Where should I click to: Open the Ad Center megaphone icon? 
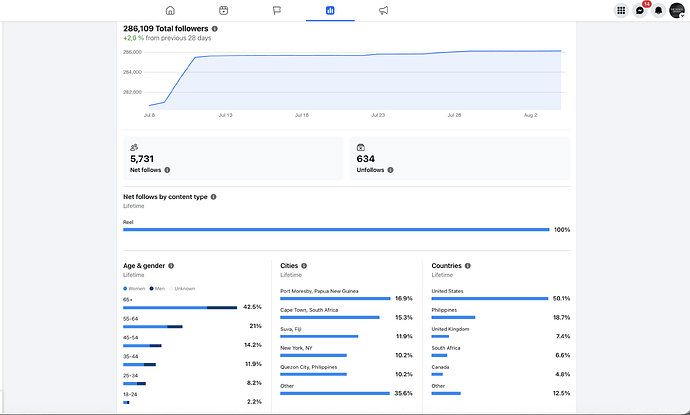[383, 10]
